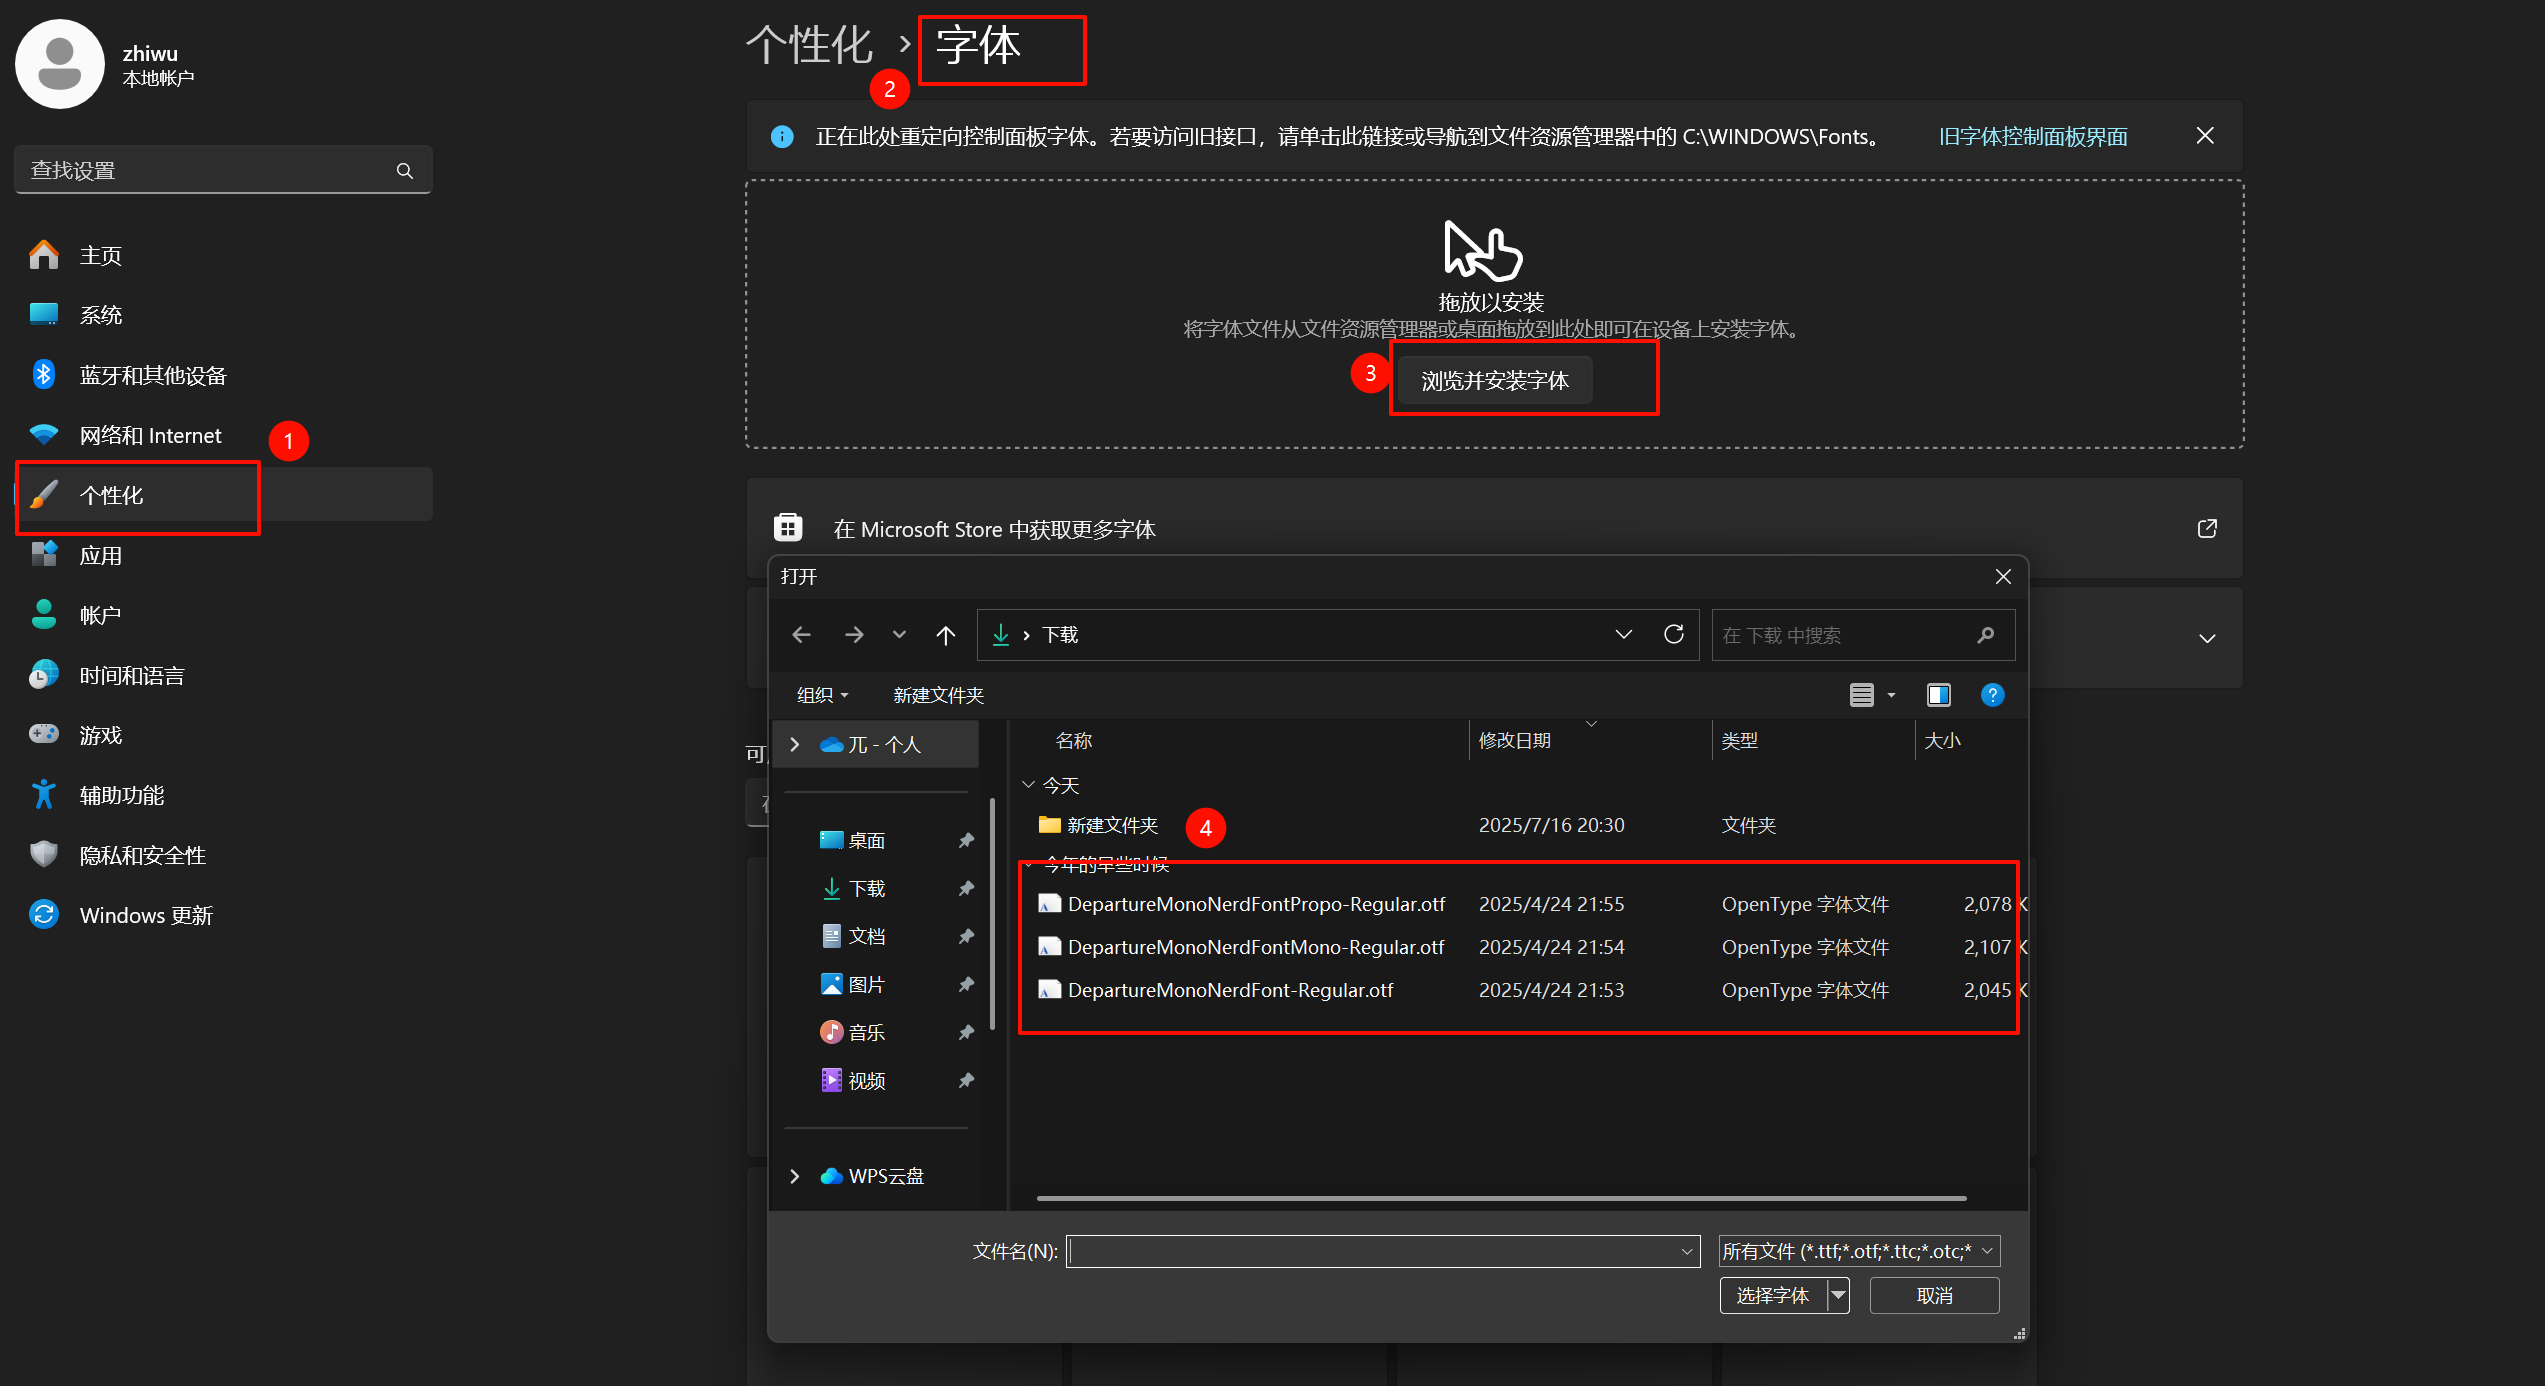Select 下载 in the navigation pane

pos(866,889)
